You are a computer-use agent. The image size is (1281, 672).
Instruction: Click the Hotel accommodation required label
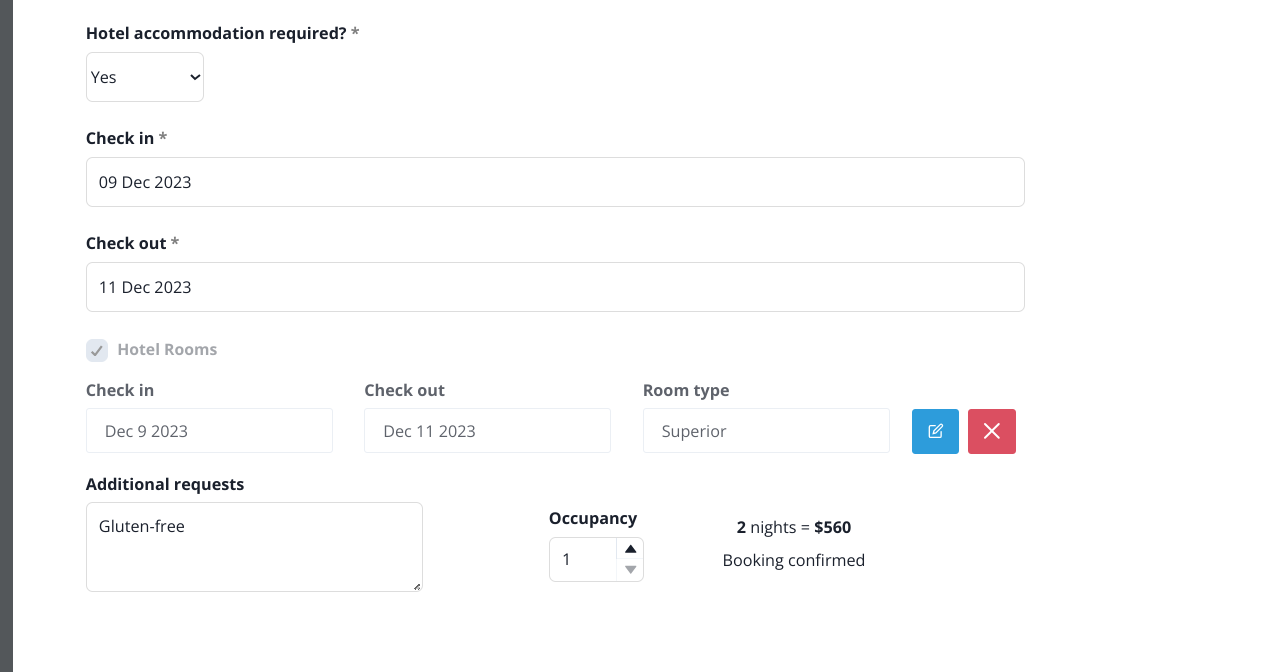(222, 33)
